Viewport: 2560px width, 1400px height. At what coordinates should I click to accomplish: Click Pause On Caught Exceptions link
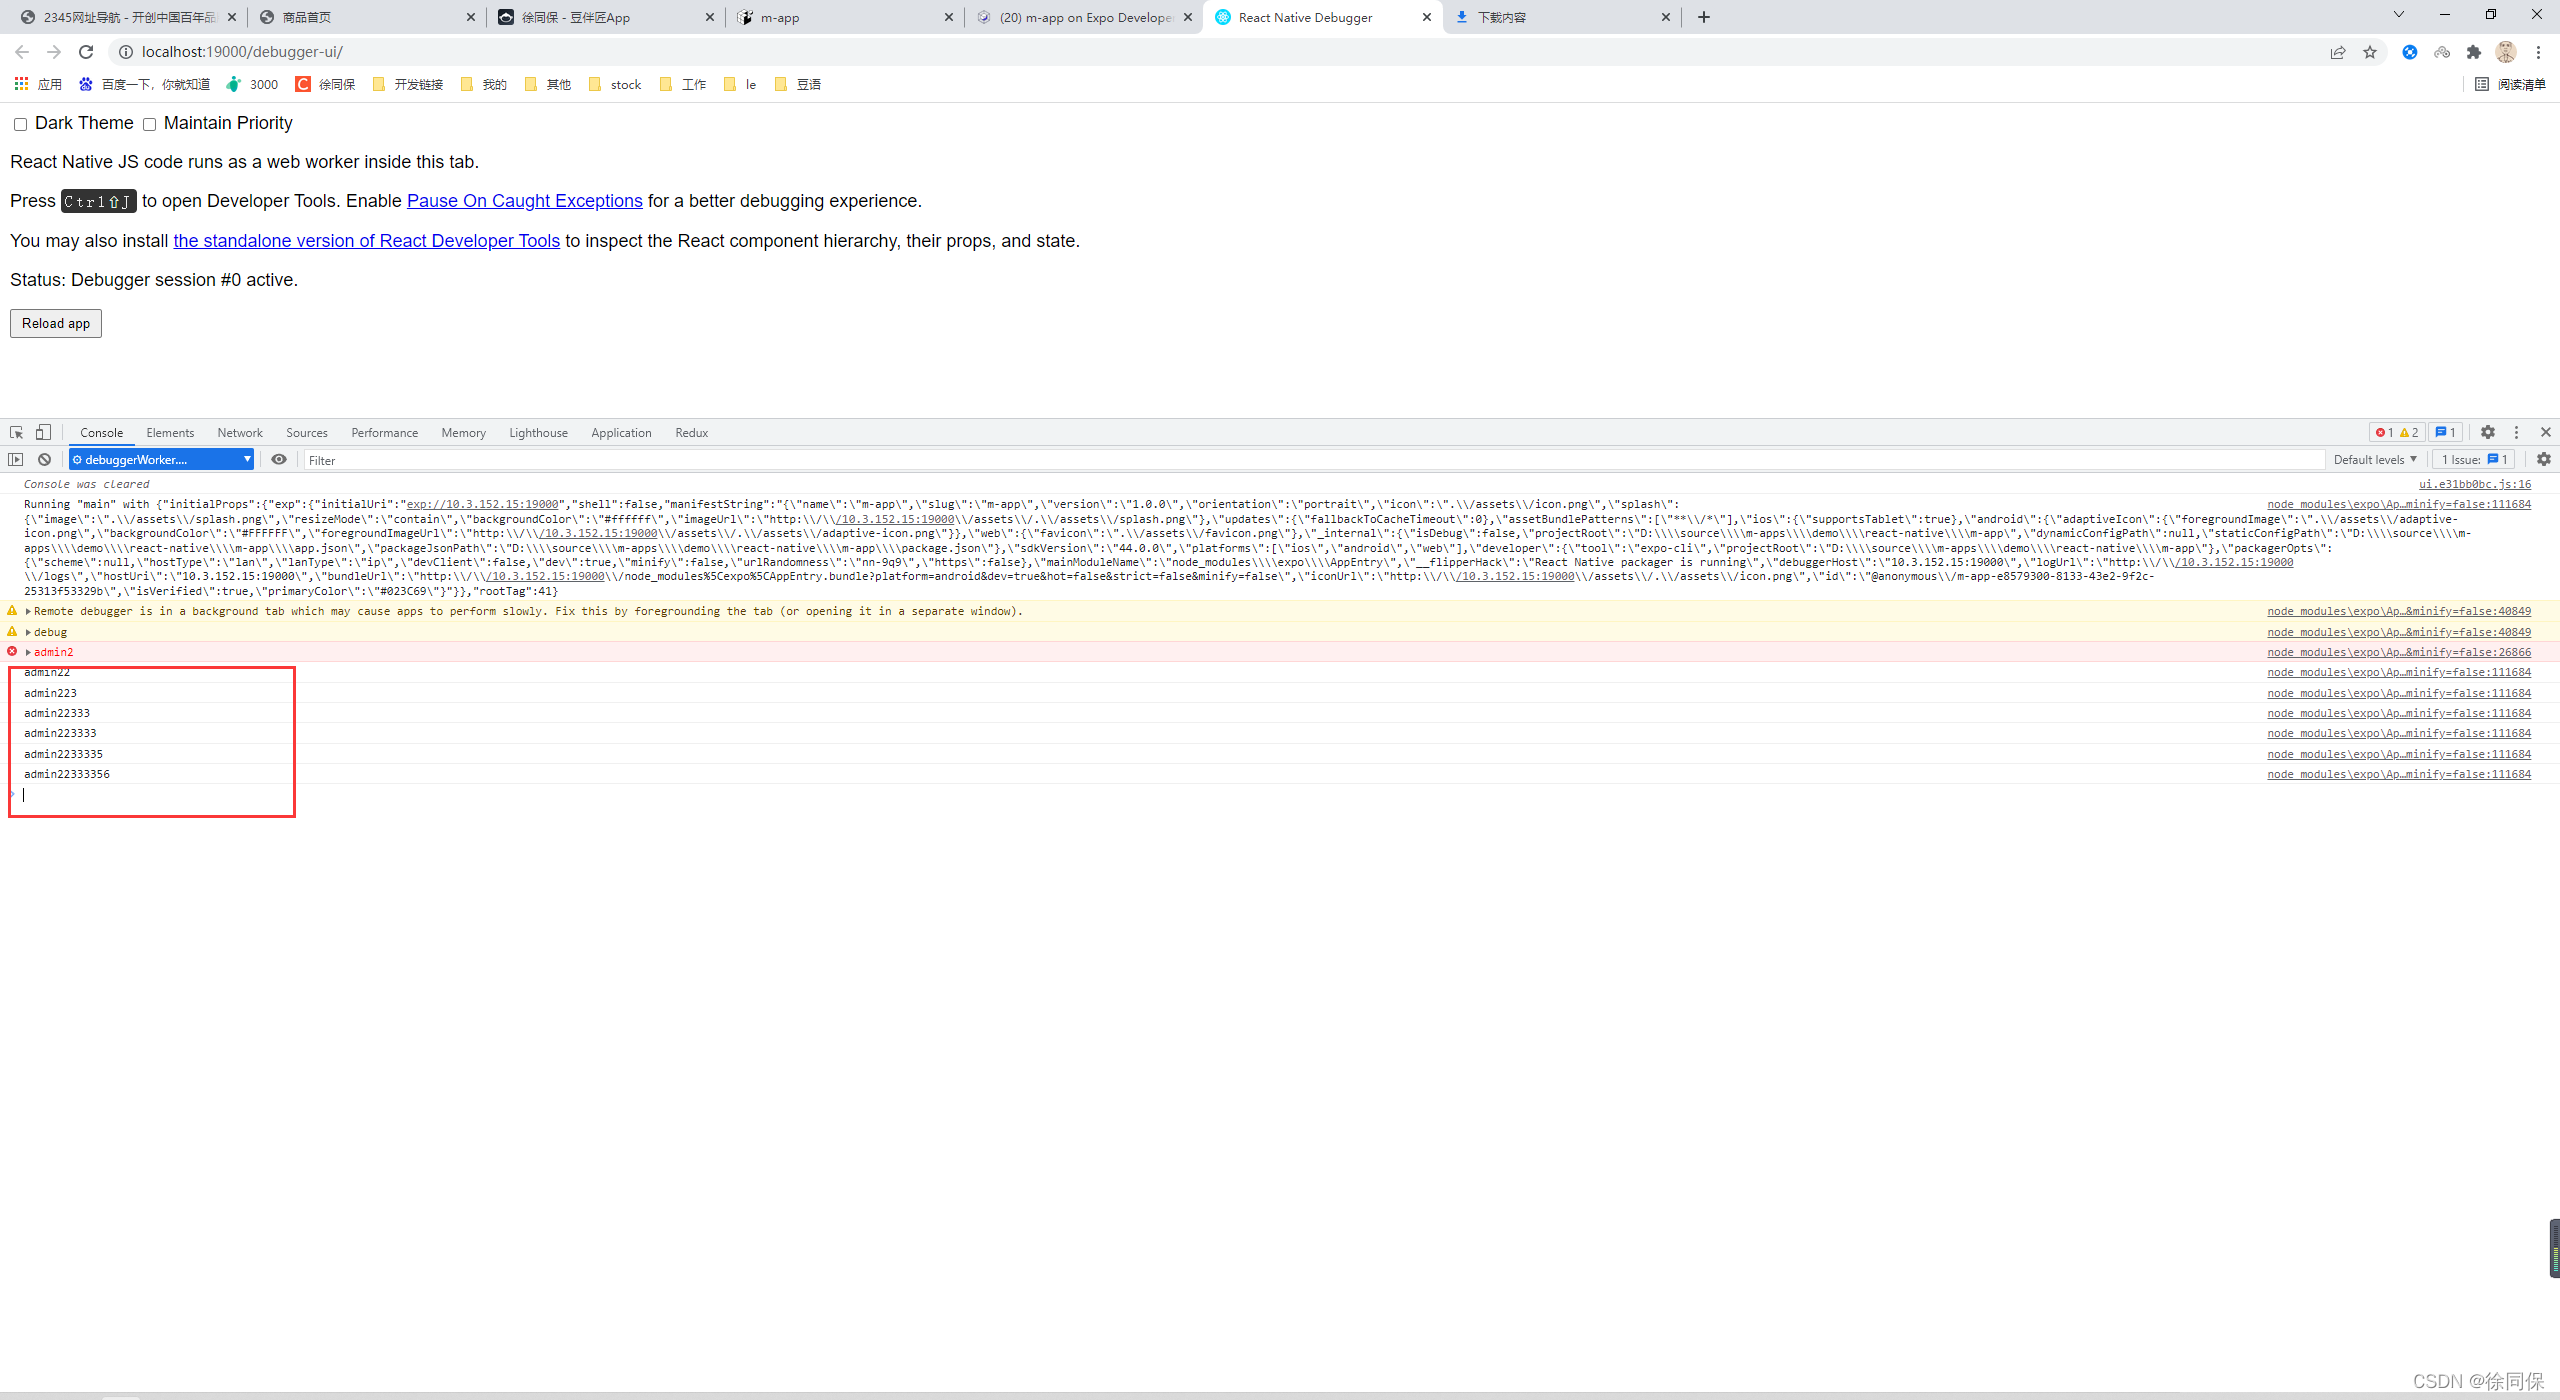point(522,200)
